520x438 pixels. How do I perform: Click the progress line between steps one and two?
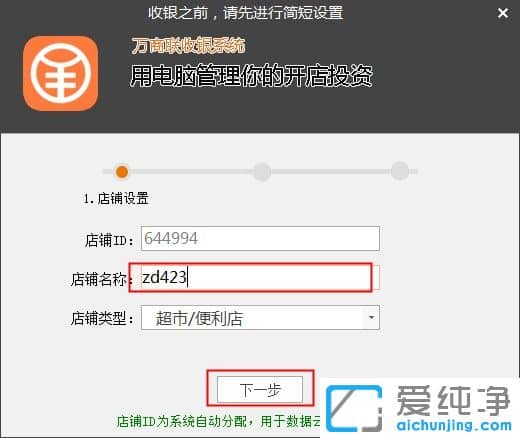click(x=191, y=172)
